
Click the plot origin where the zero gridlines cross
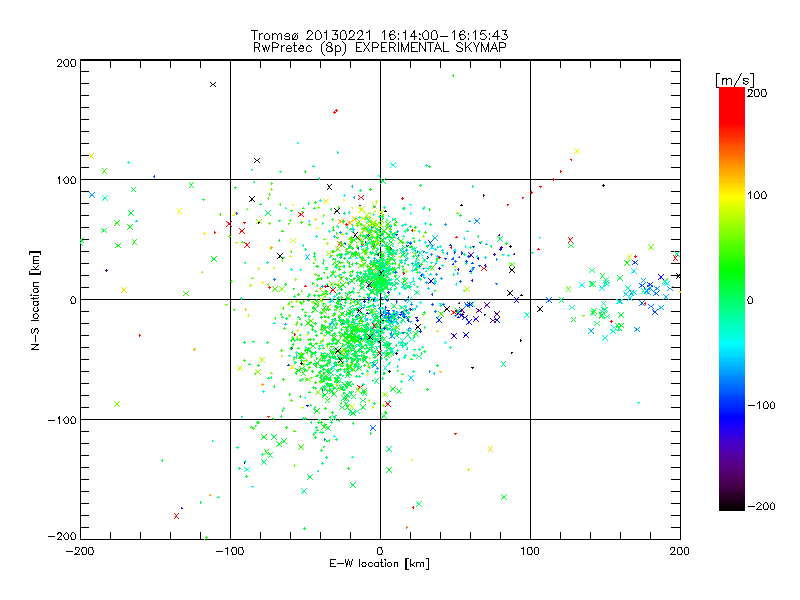[380, 299]
